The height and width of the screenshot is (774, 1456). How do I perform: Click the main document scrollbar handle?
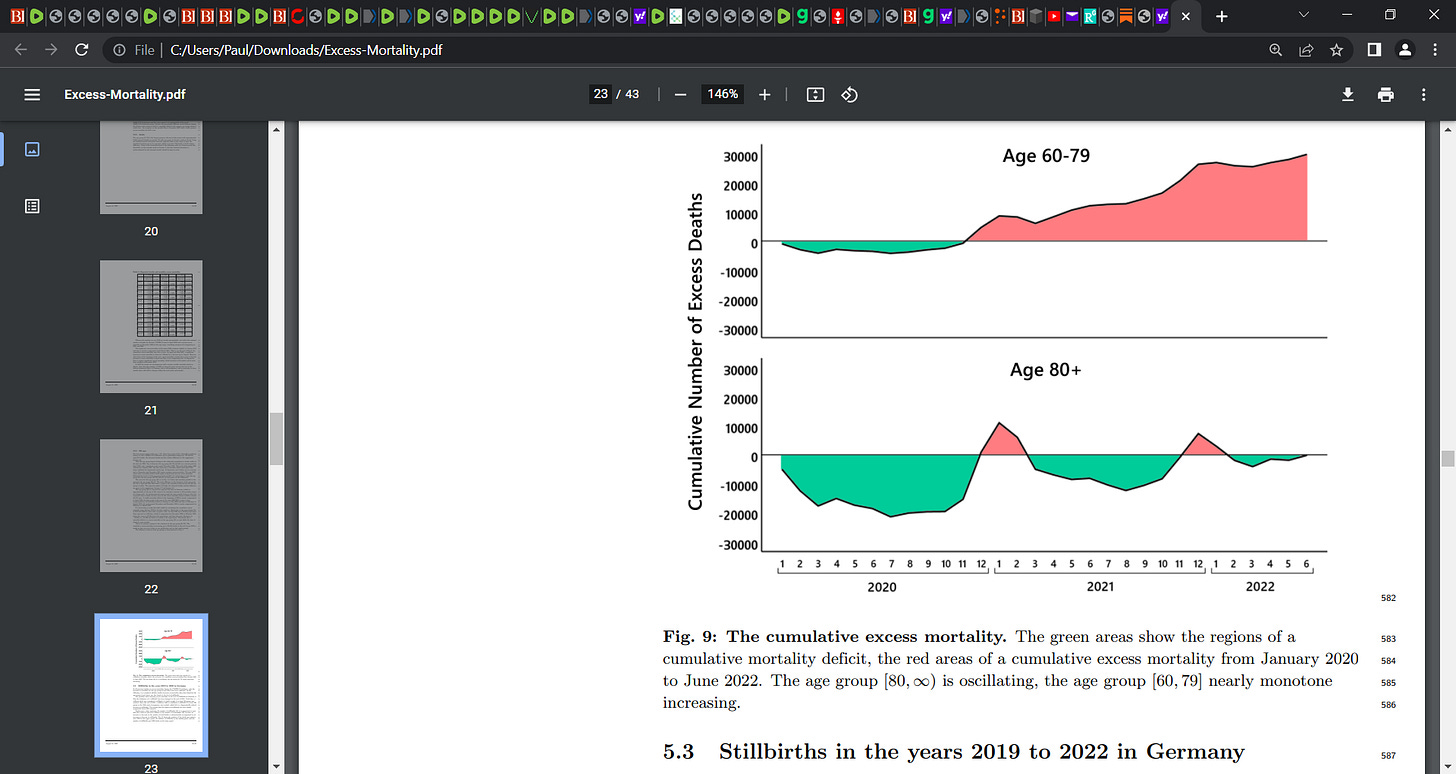(x=1447, y=459)
